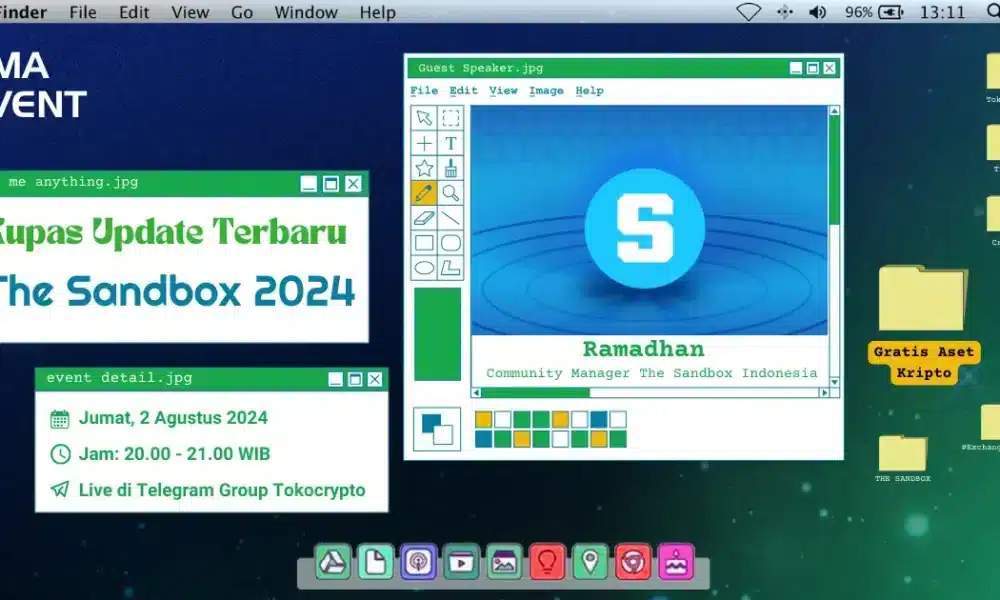Click the 'Ramadhan' speaker name
Screen dimensions: 1000x600
pyautogui.click(x=644, y=349)
